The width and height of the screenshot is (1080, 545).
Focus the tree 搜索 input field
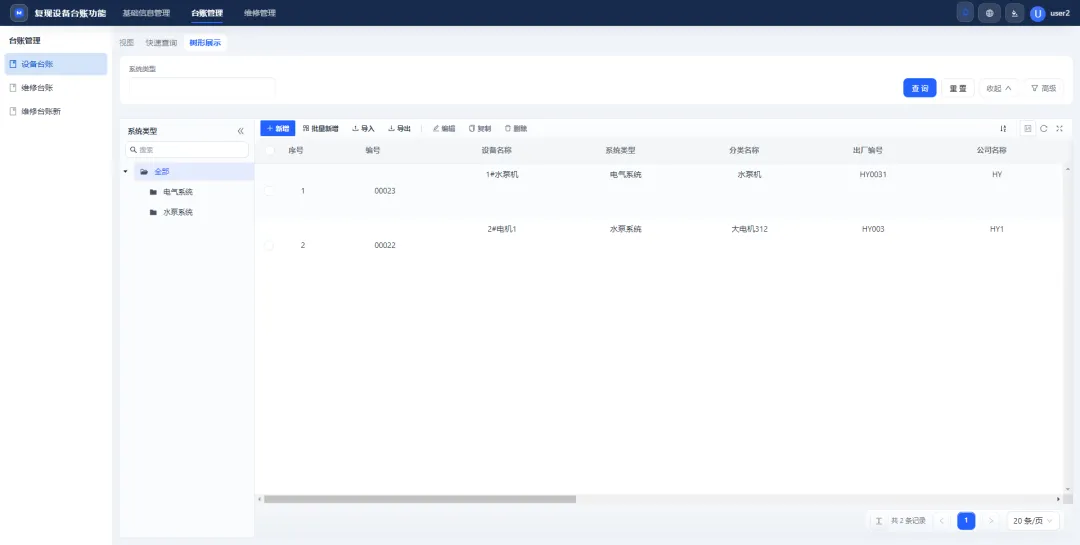(x=187, y=150)
